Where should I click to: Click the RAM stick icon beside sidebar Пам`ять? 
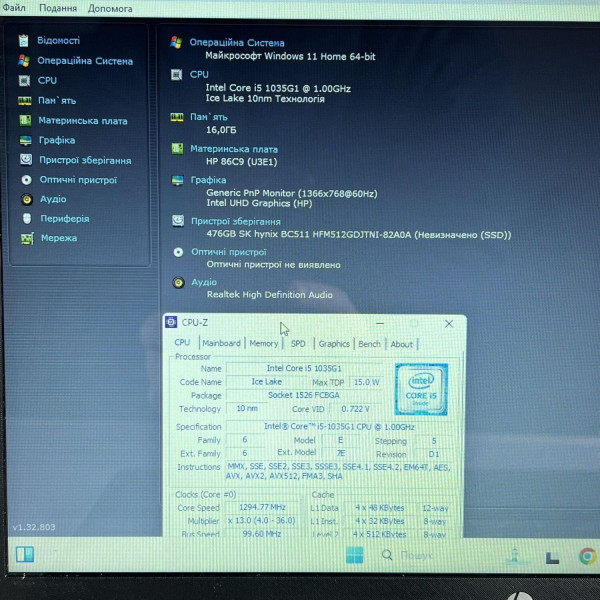point(24,101)
